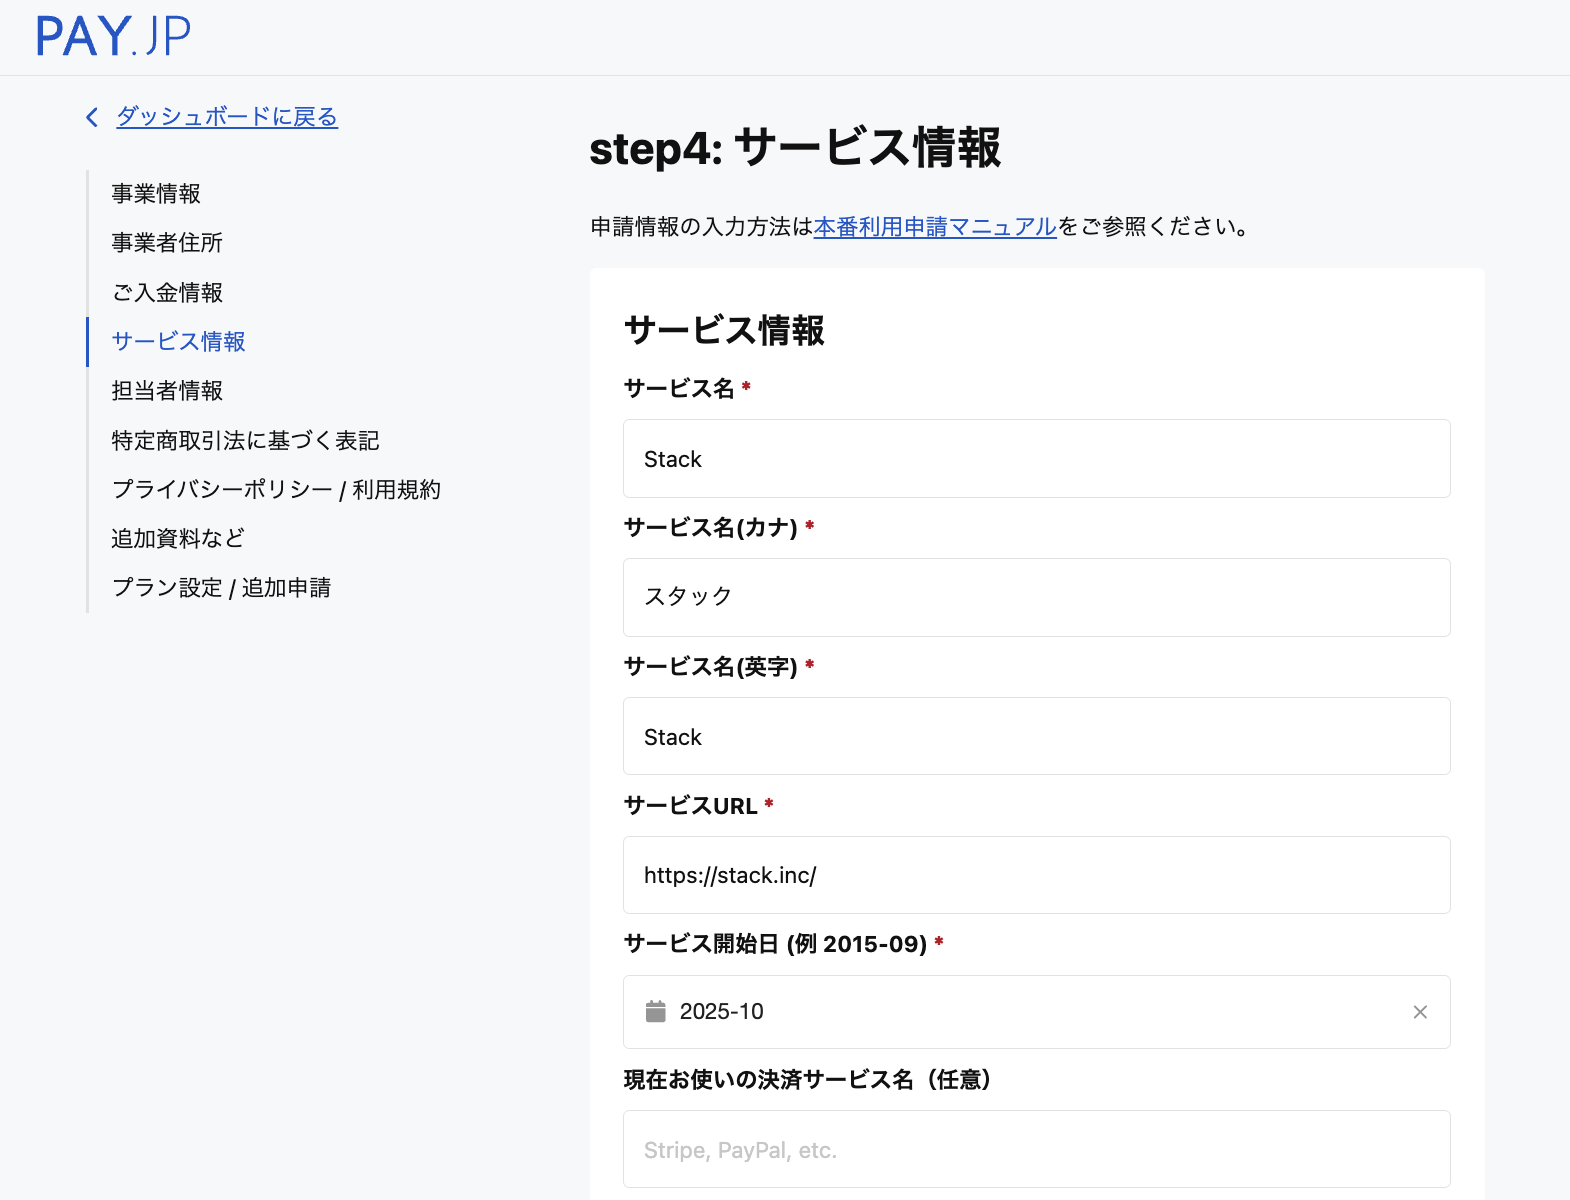Select サービス情報 in the sidebar
The height and width of the screenshot is (1200, 1570).
(178, 342)
